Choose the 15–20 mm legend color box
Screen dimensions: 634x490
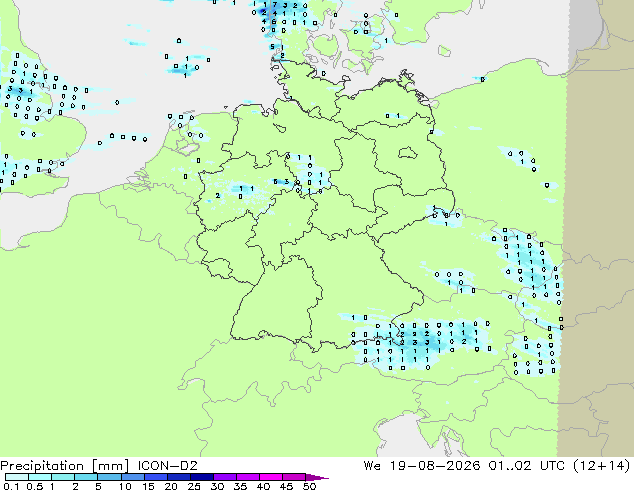point(155,477)
